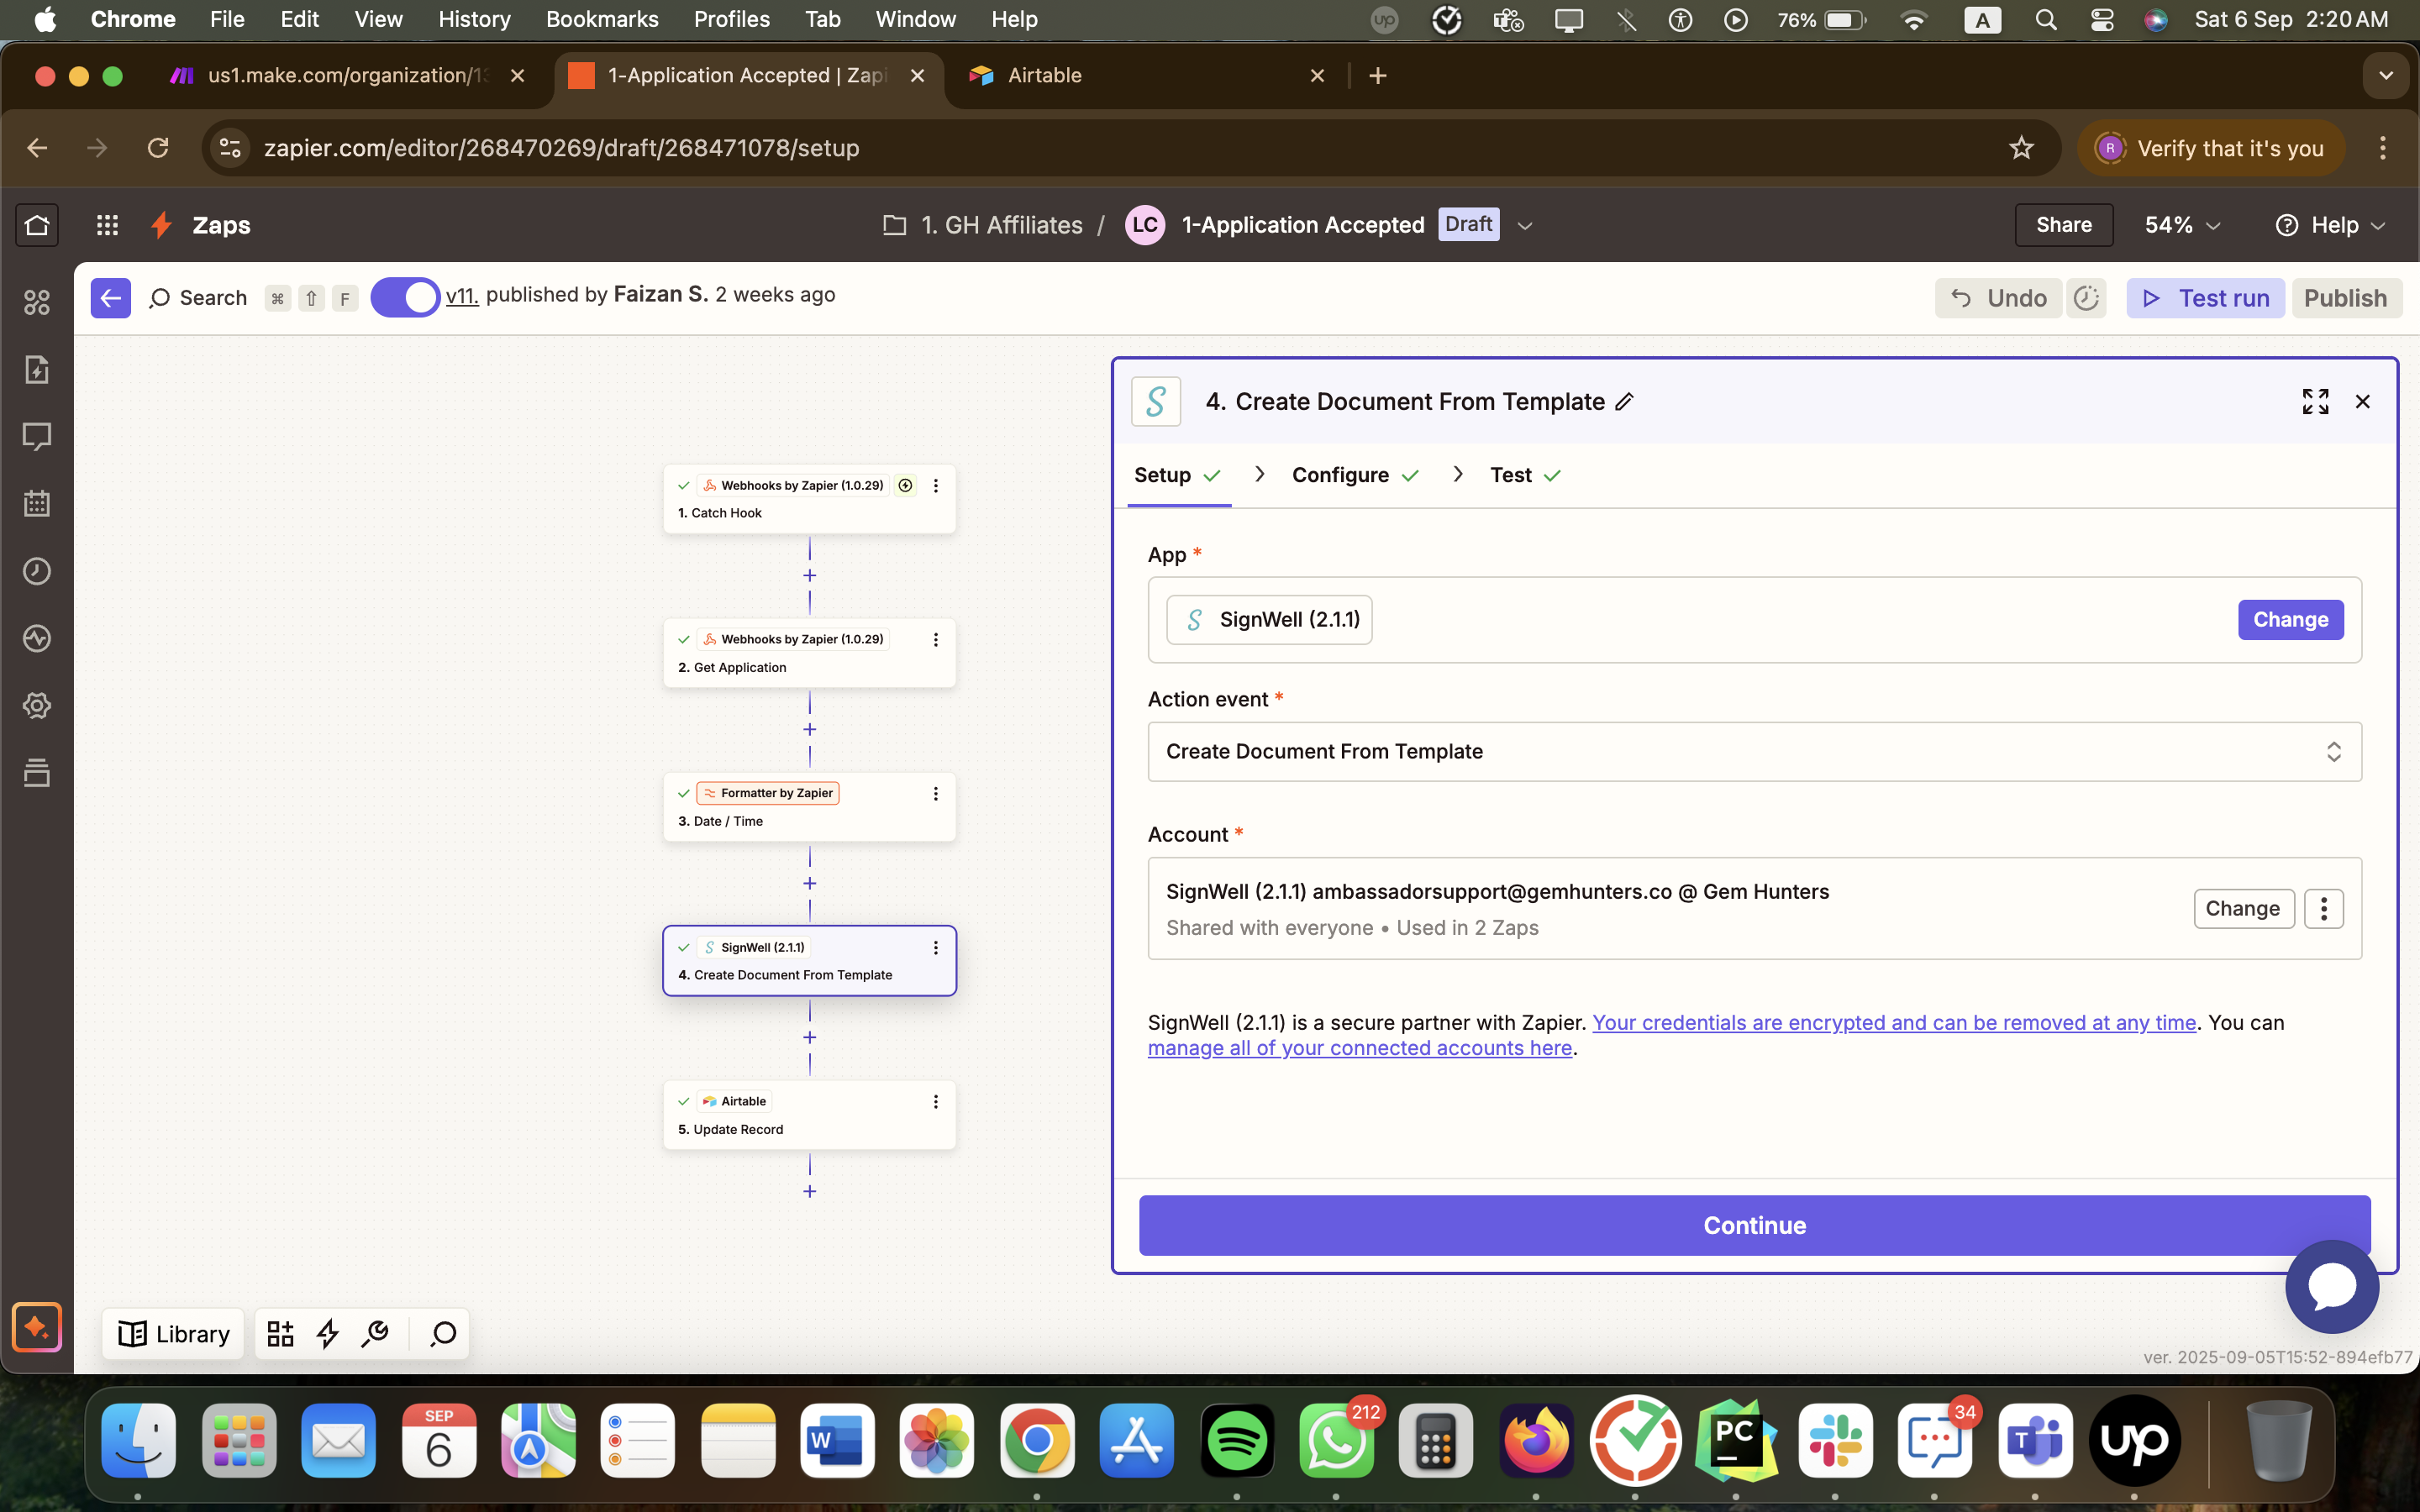Toggle the Zap on/off switch near v11

[x=405, y=296]
